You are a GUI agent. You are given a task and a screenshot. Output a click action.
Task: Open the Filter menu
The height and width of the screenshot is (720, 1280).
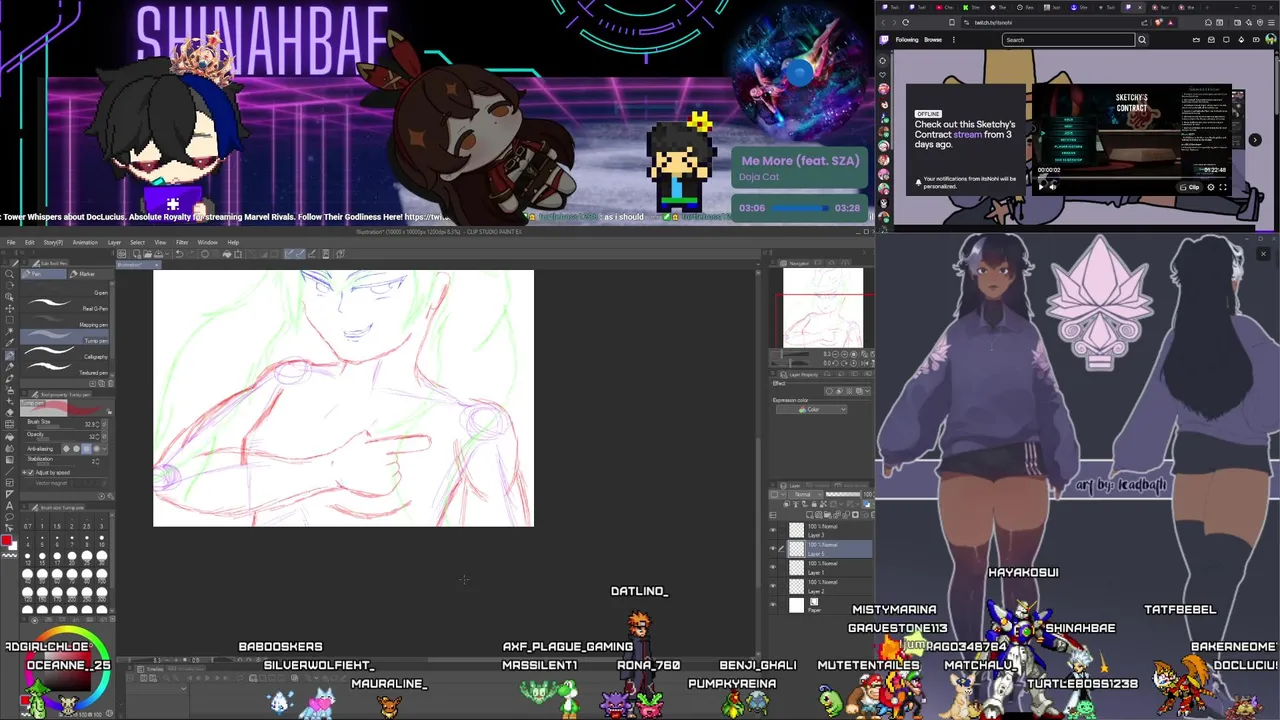[182, 242]
